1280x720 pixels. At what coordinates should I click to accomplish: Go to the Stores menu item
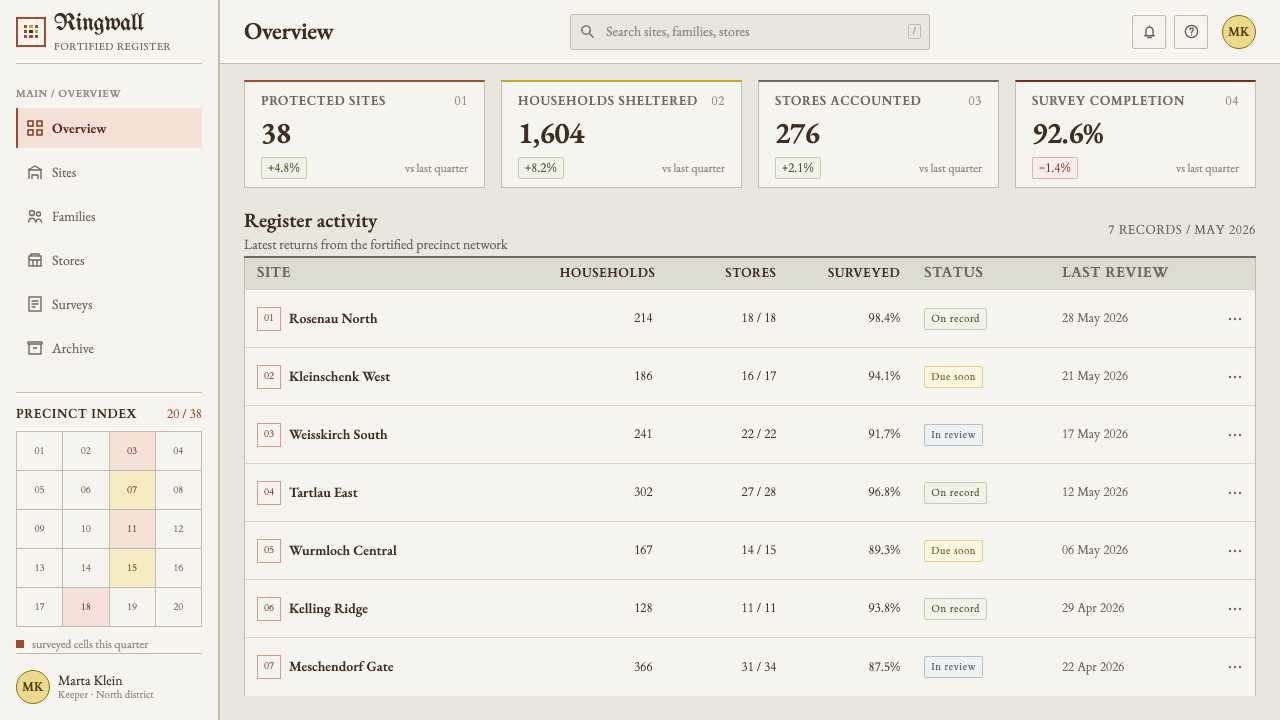pos(109,261)
